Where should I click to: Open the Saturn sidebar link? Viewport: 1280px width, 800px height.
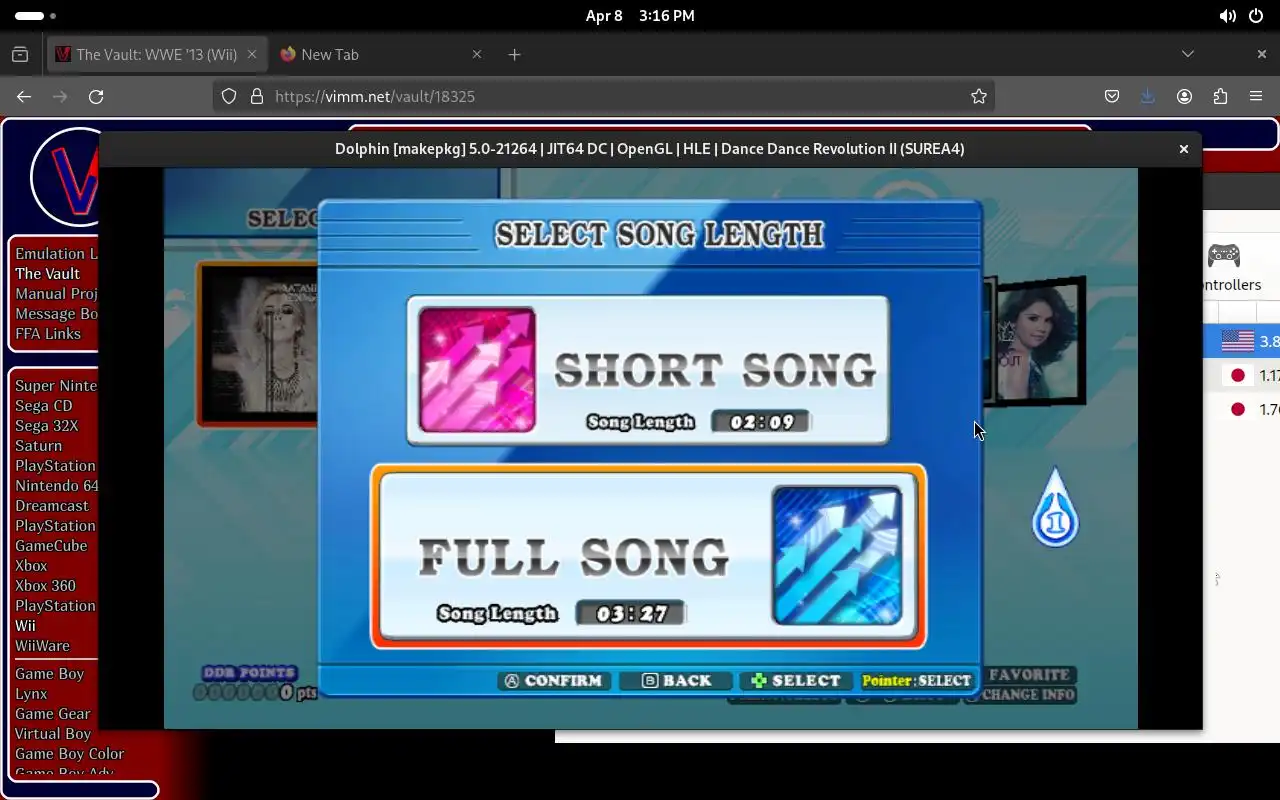click(38, 445)
